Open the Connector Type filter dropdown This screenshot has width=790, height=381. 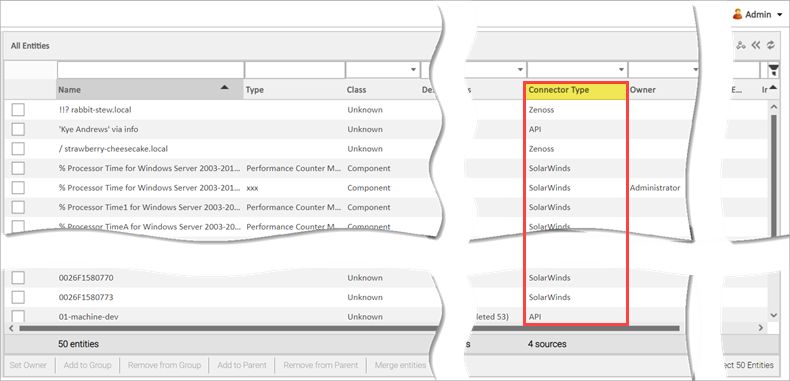pos(621,70)
